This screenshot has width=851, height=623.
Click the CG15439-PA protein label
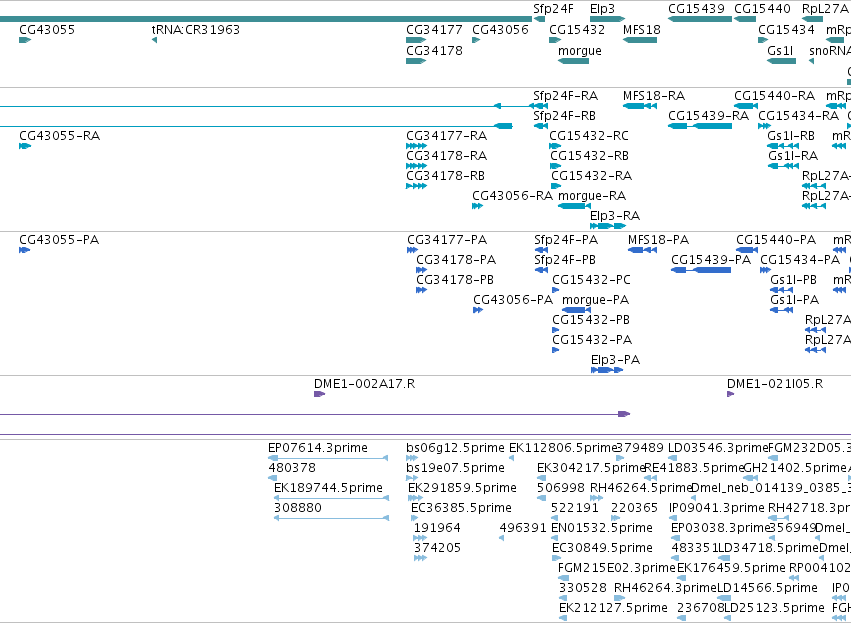(x=712, y=260)
